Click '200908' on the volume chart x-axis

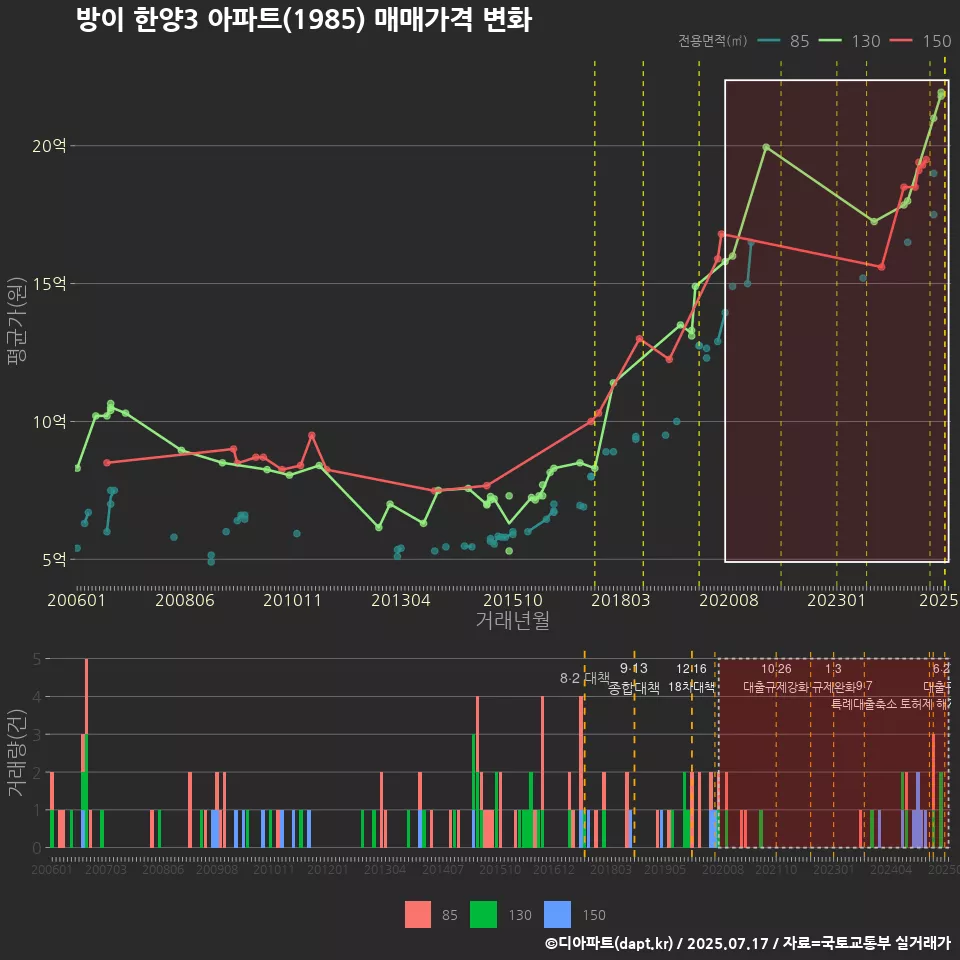[217, 869]
